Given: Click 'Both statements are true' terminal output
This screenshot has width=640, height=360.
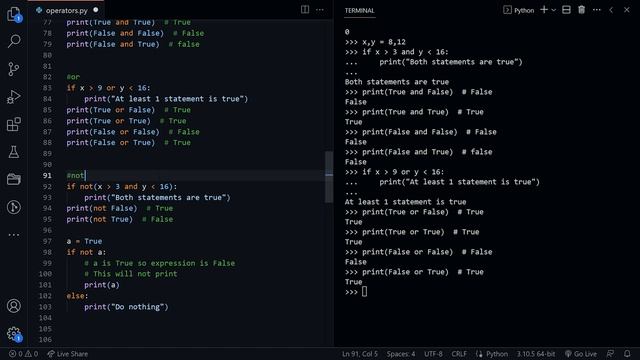Looking at the screenshot, I should point(397,82).
